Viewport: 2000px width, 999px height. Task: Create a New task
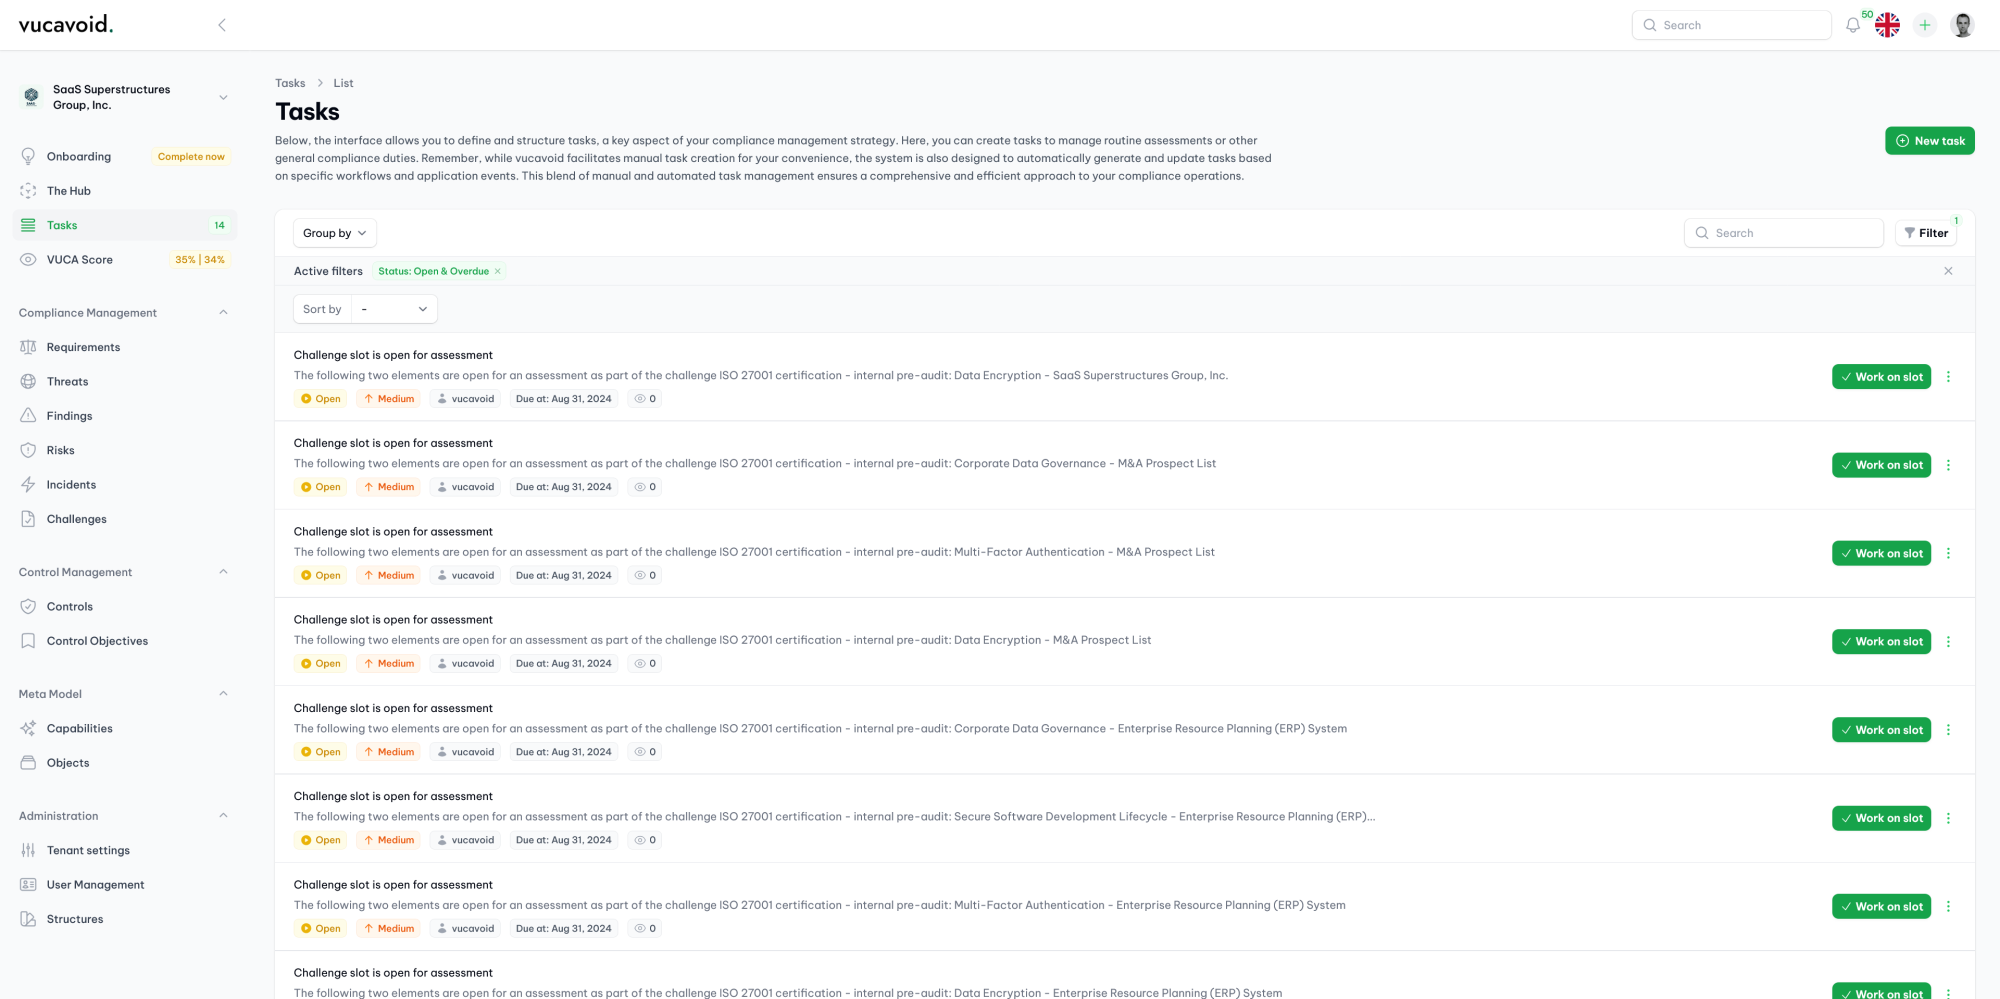1930,140
